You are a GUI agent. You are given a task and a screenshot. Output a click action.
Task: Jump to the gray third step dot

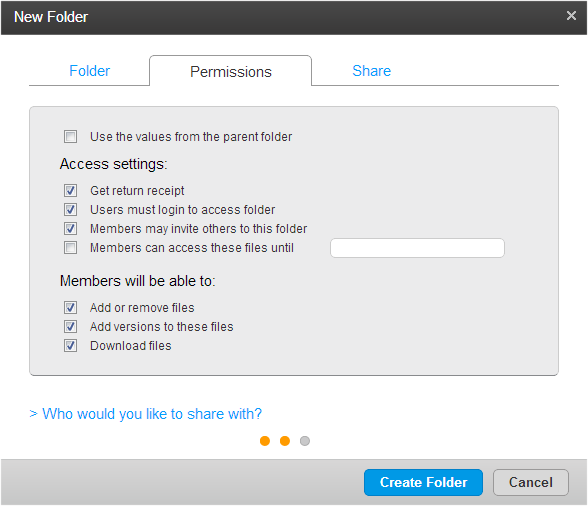click(305, 441)
